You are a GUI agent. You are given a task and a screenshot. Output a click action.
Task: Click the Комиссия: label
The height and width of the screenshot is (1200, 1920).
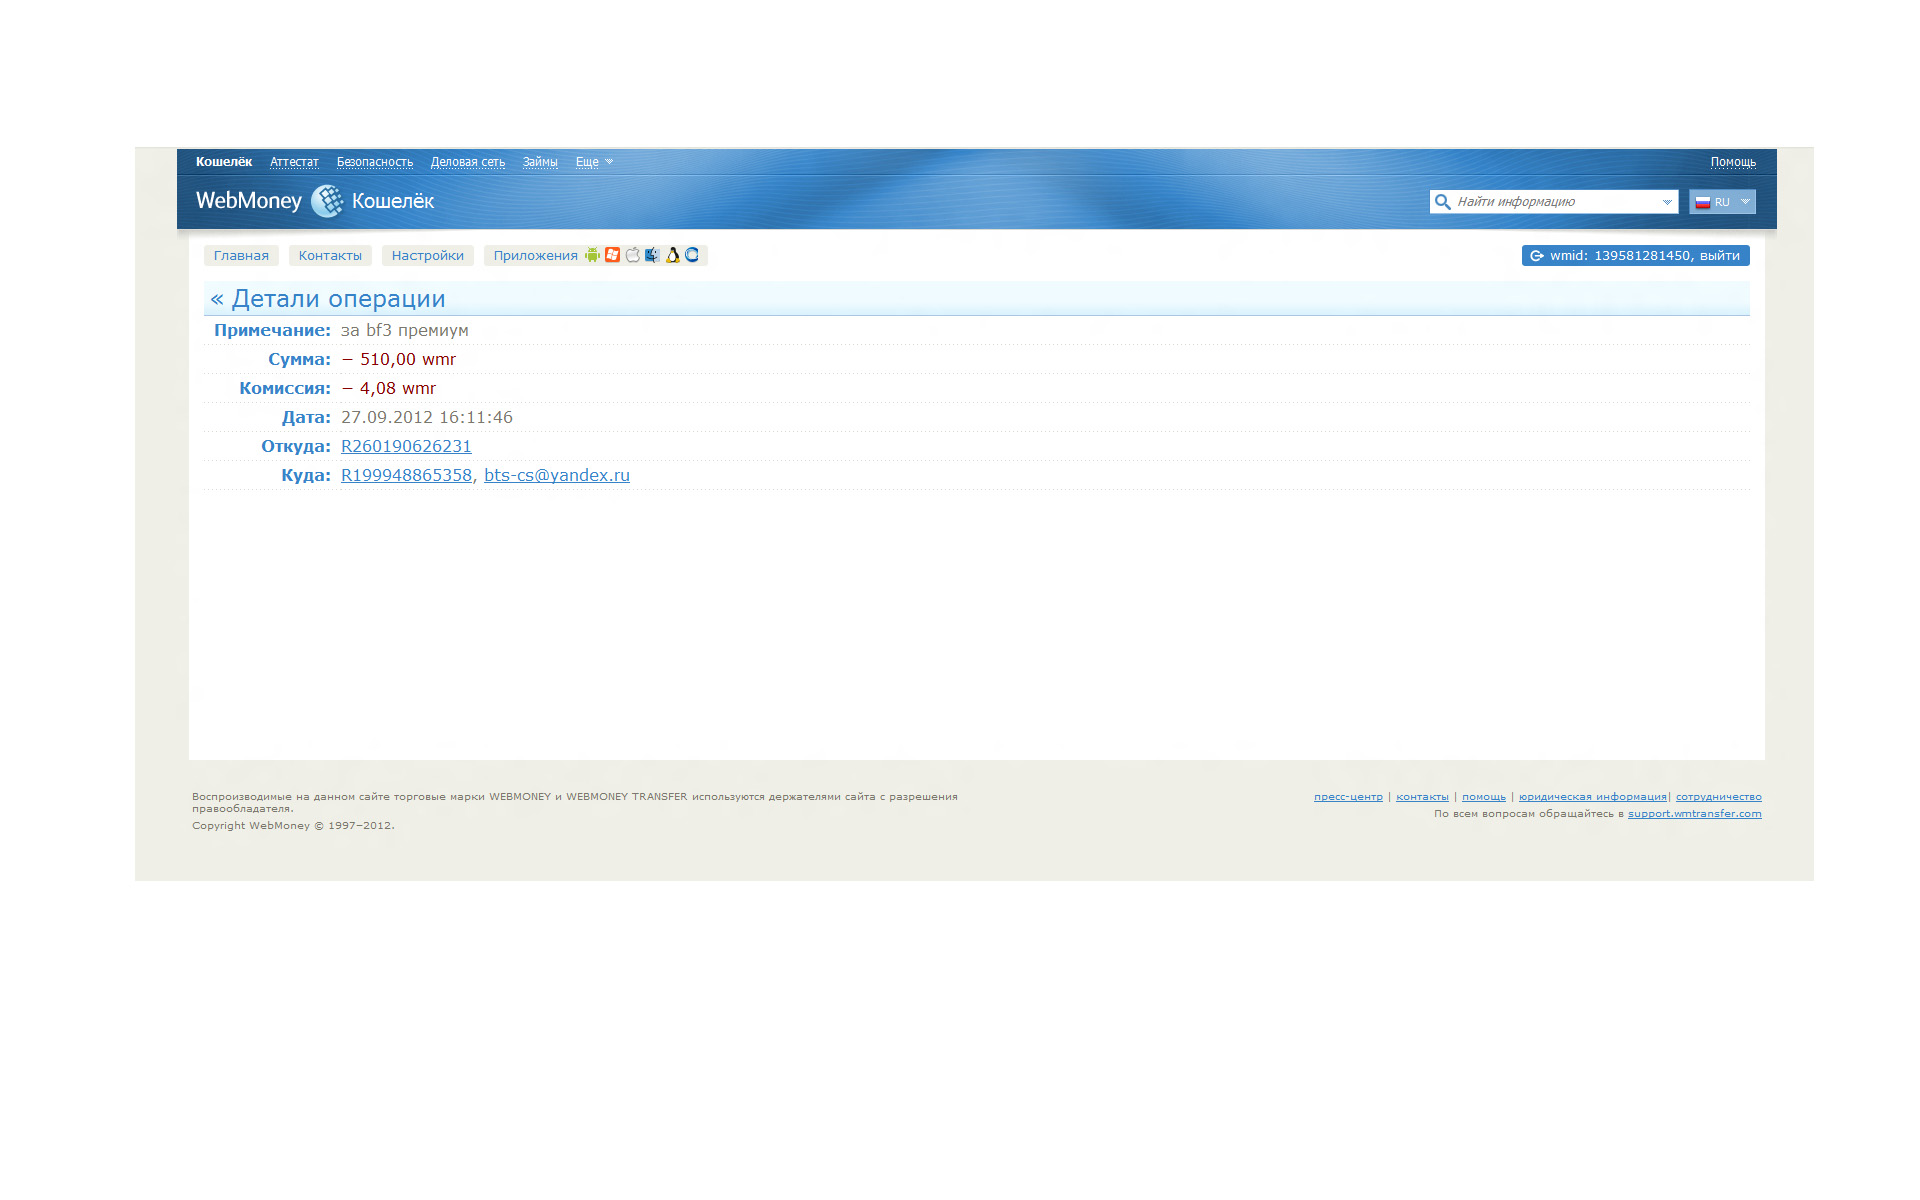(x=285, y=388)
